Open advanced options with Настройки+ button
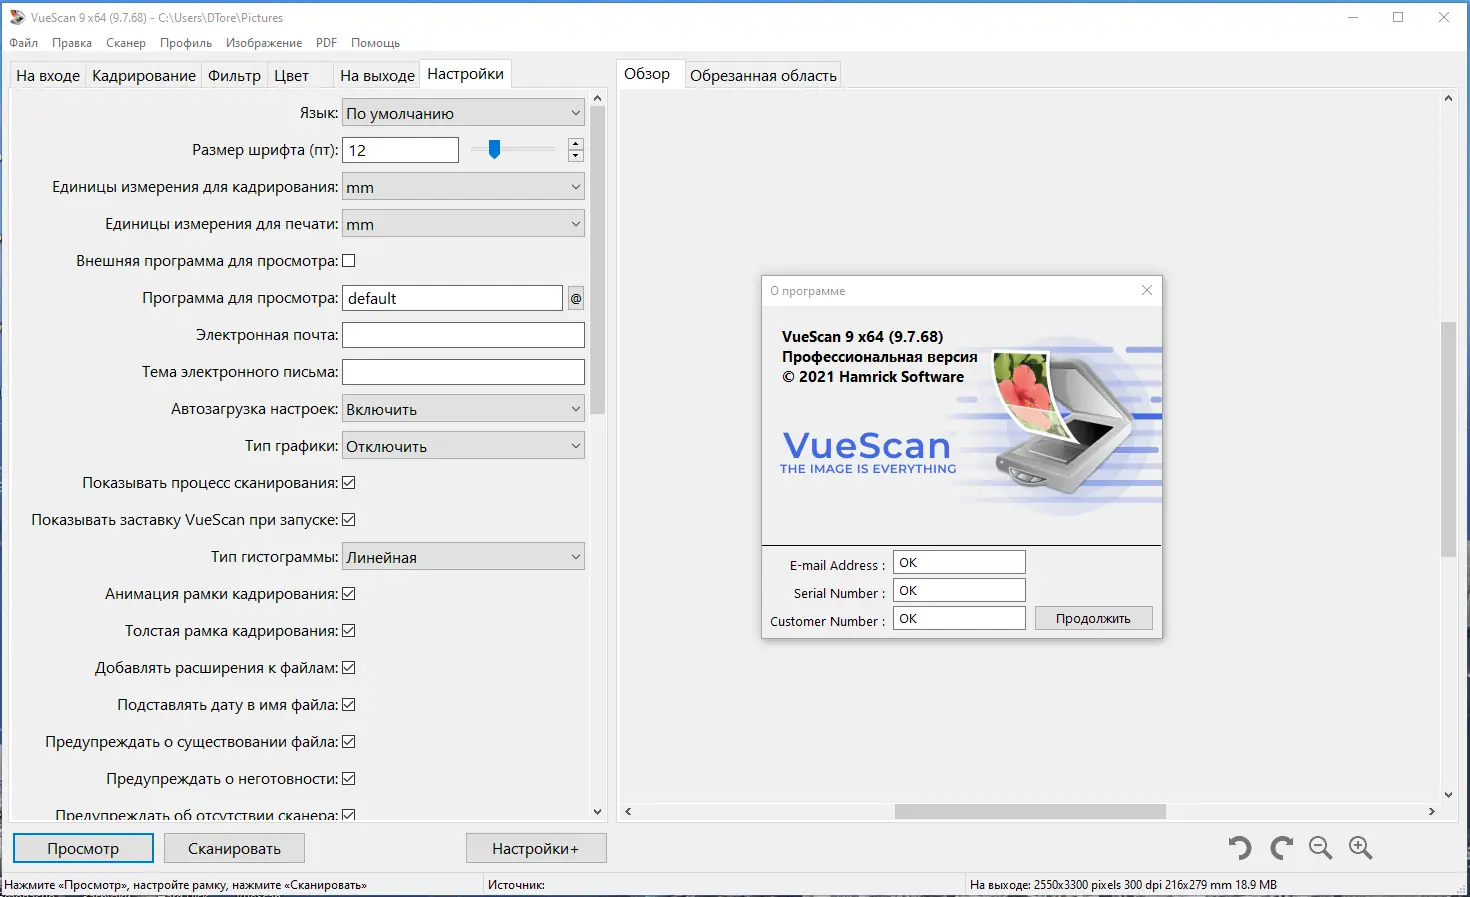1470x897 pixels. (536, 847)
